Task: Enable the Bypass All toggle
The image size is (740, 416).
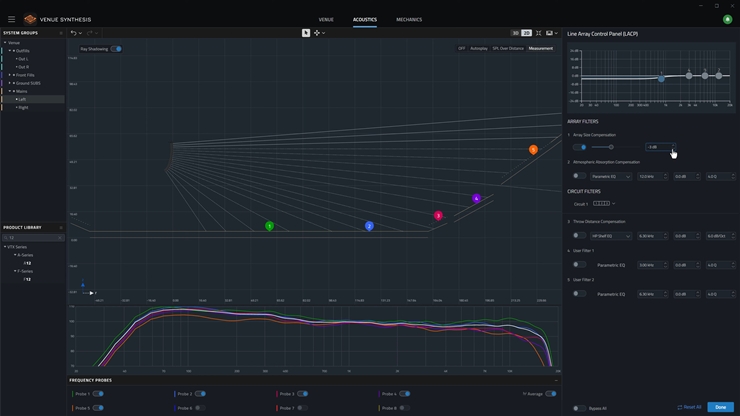Action: 579,408
